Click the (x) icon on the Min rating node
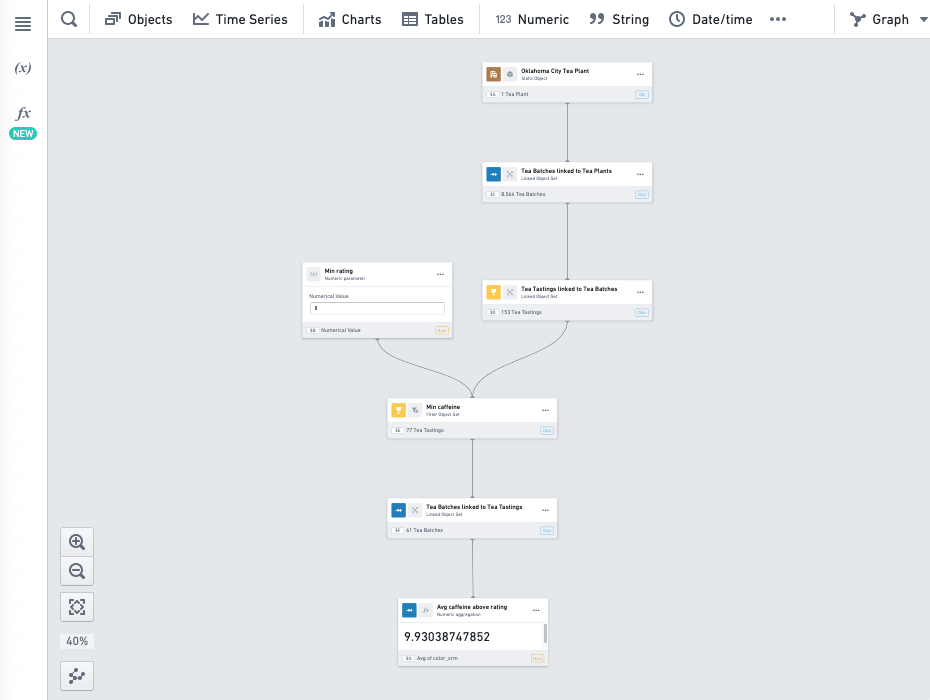The height and width of the screenshot is (700, 930). (314, 274)
